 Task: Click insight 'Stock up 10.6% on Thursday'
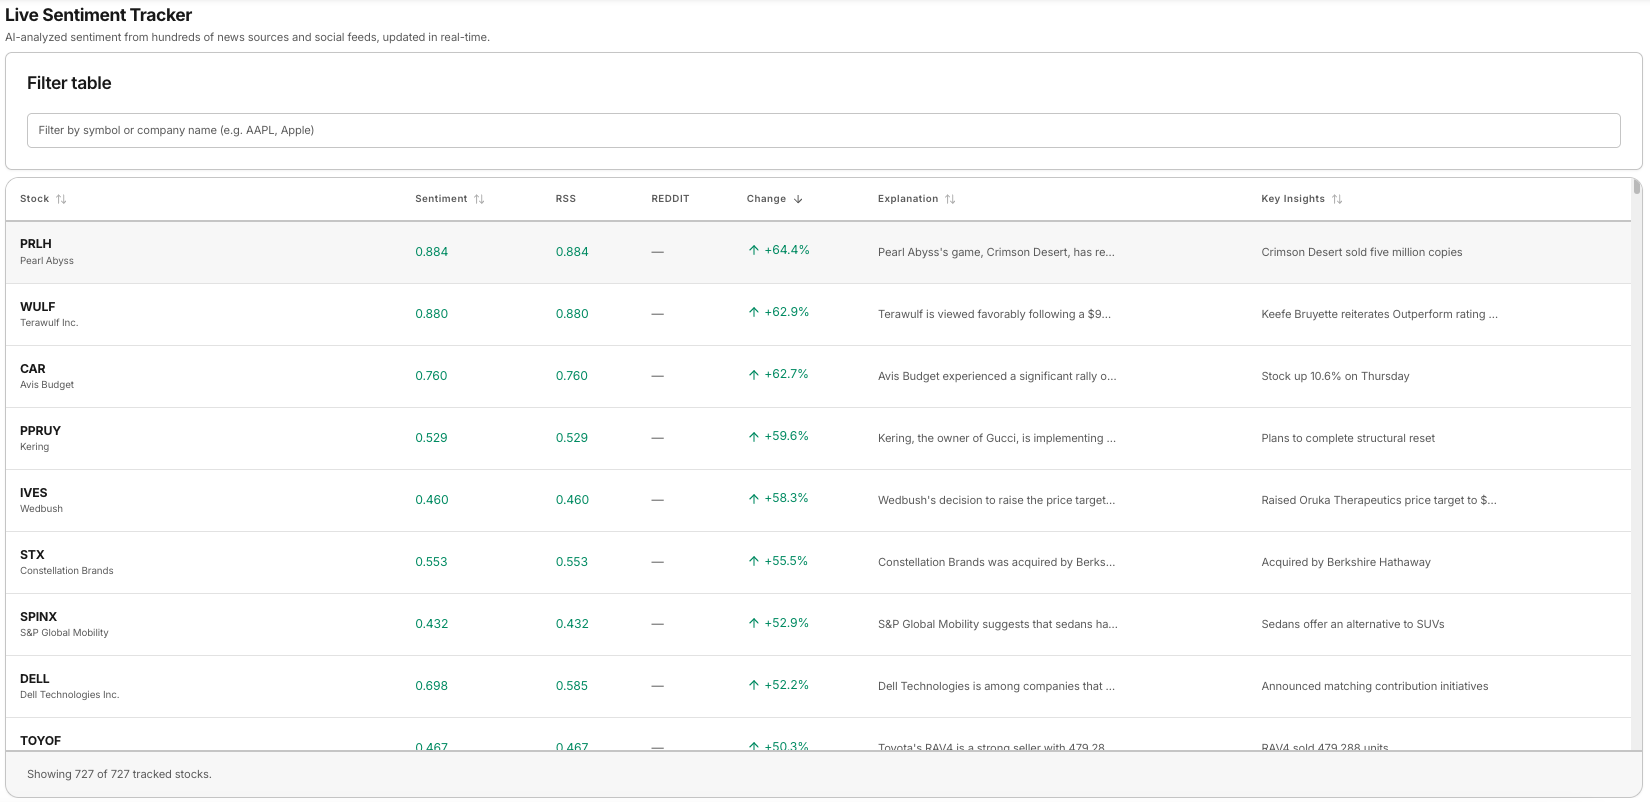[1335, 376]
